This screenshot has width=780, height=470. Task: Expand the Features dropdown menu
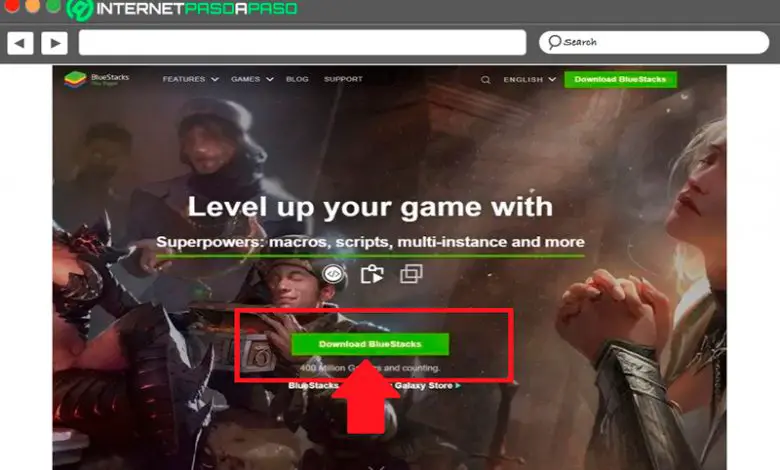tap(191, 79)
